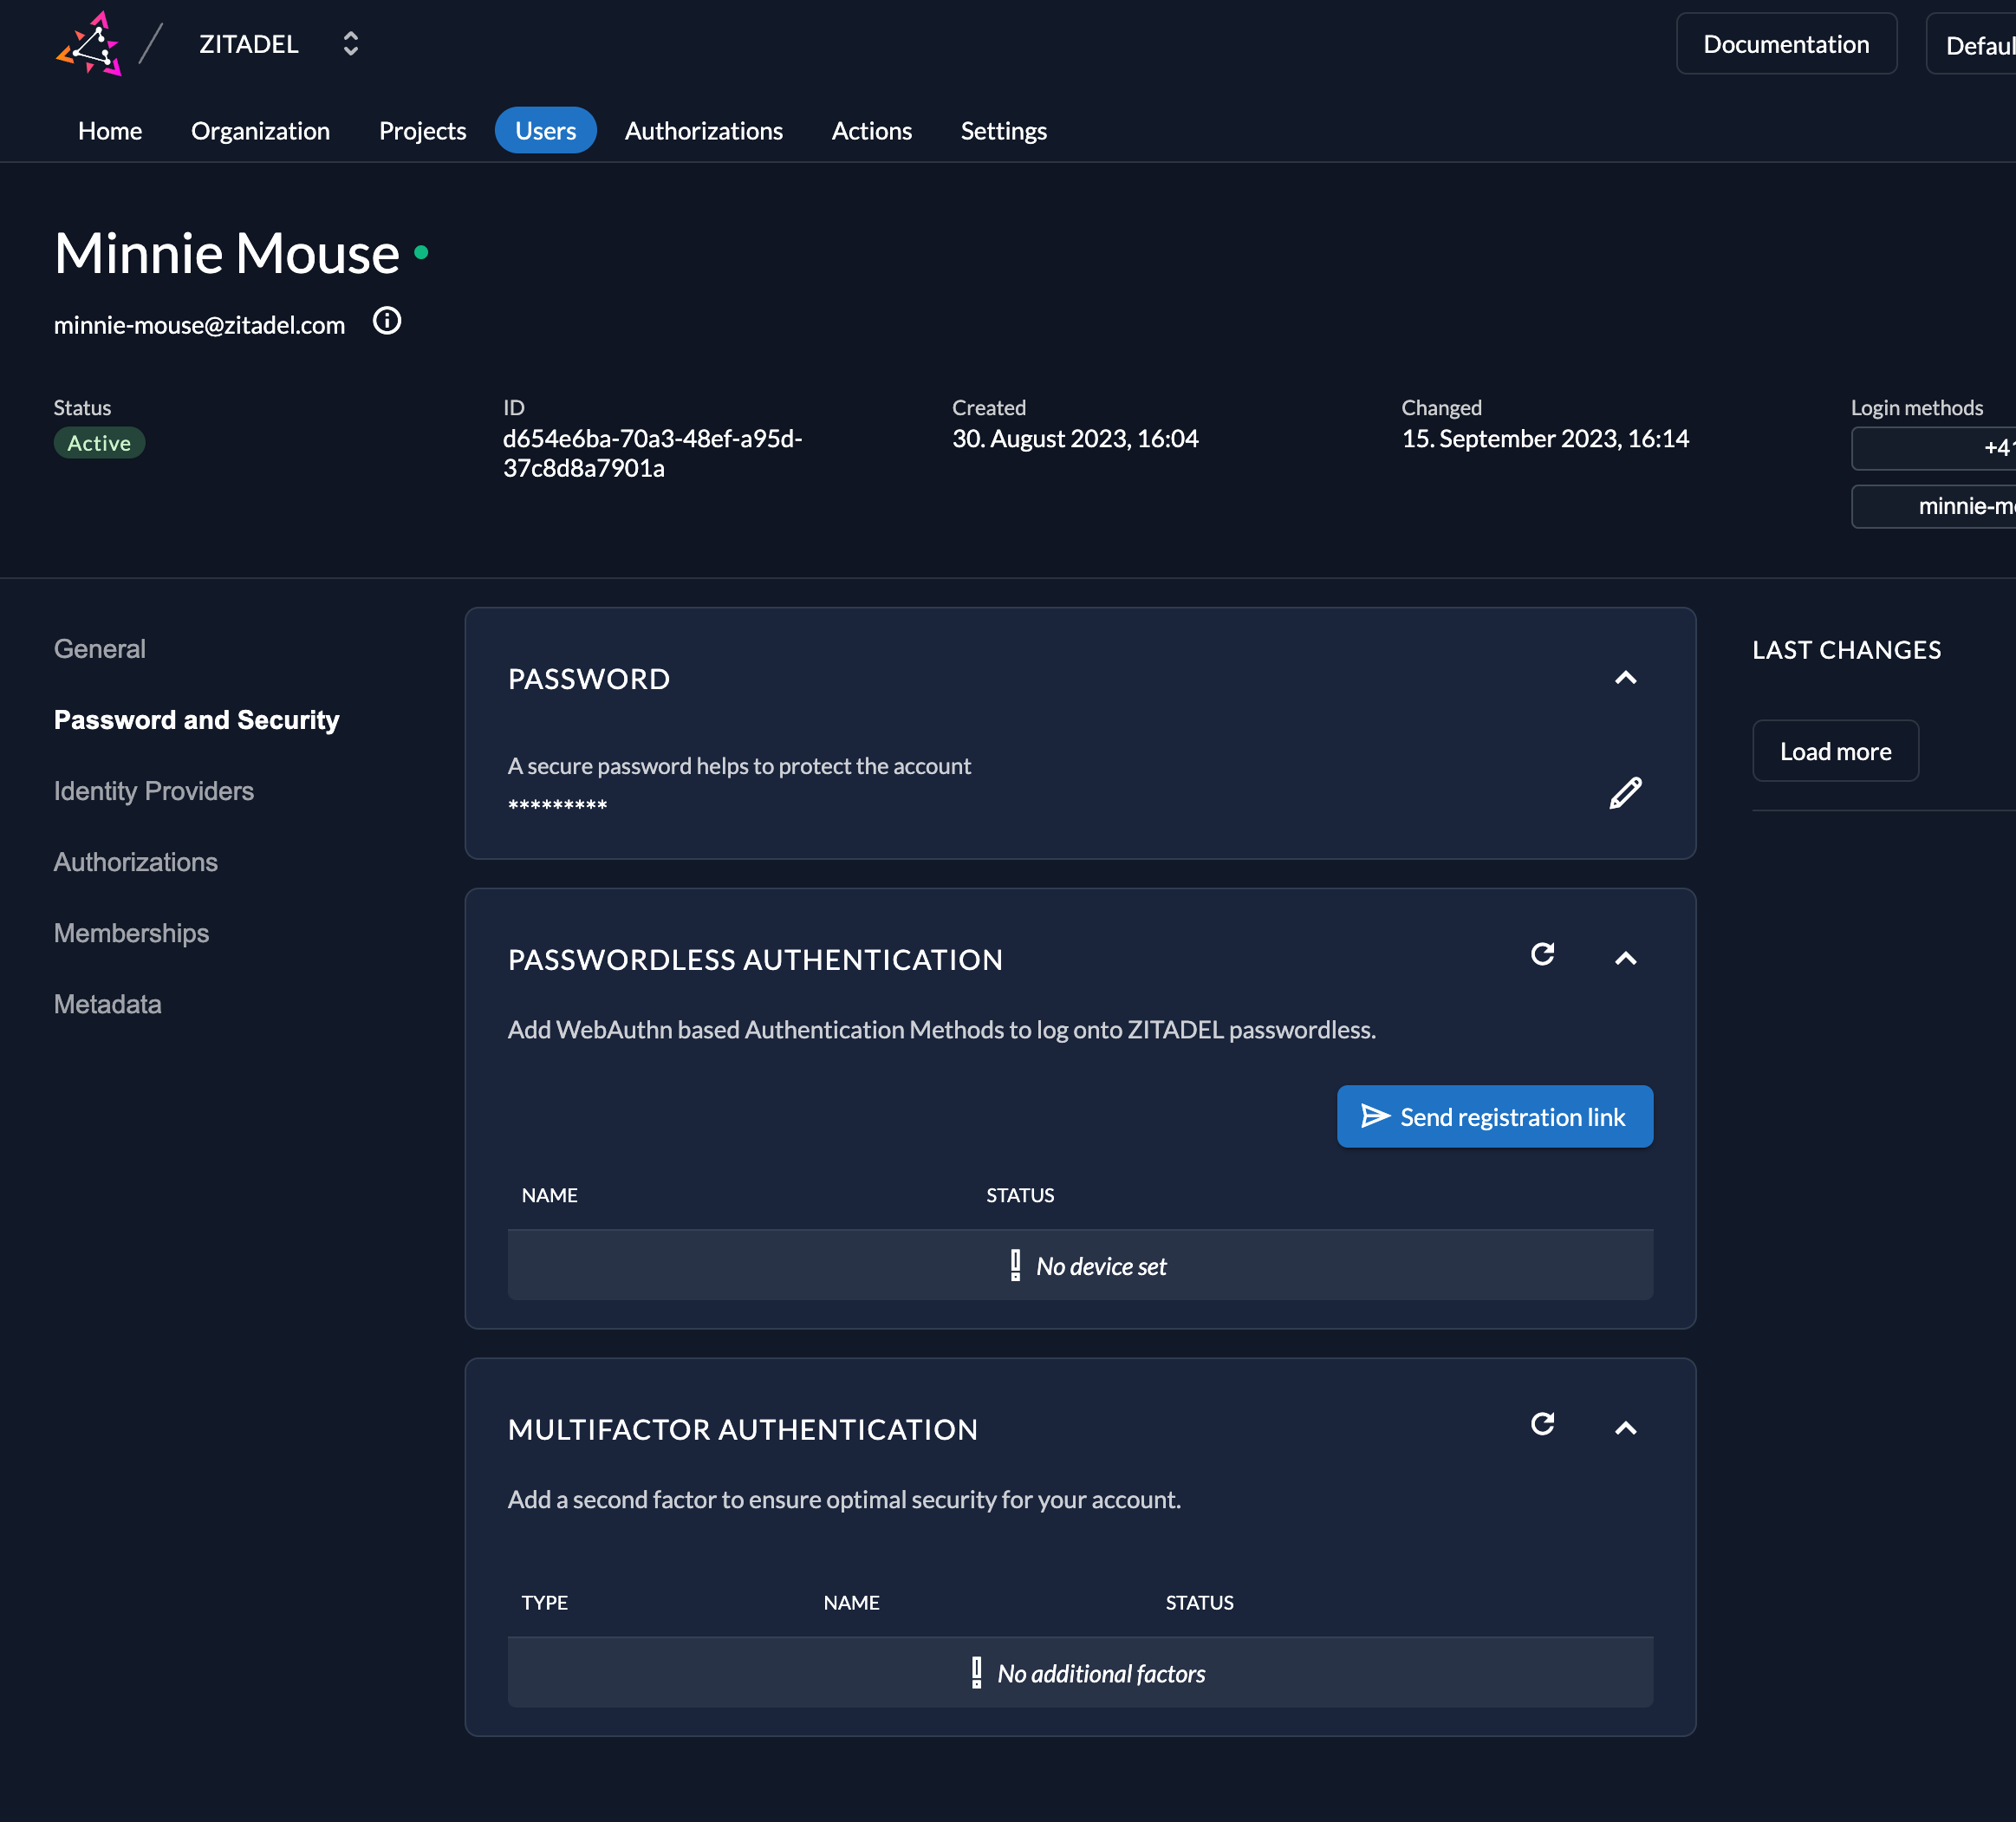Click the info icon next to the email
Screen dimensions: 2016x1822
click(387, 321)
